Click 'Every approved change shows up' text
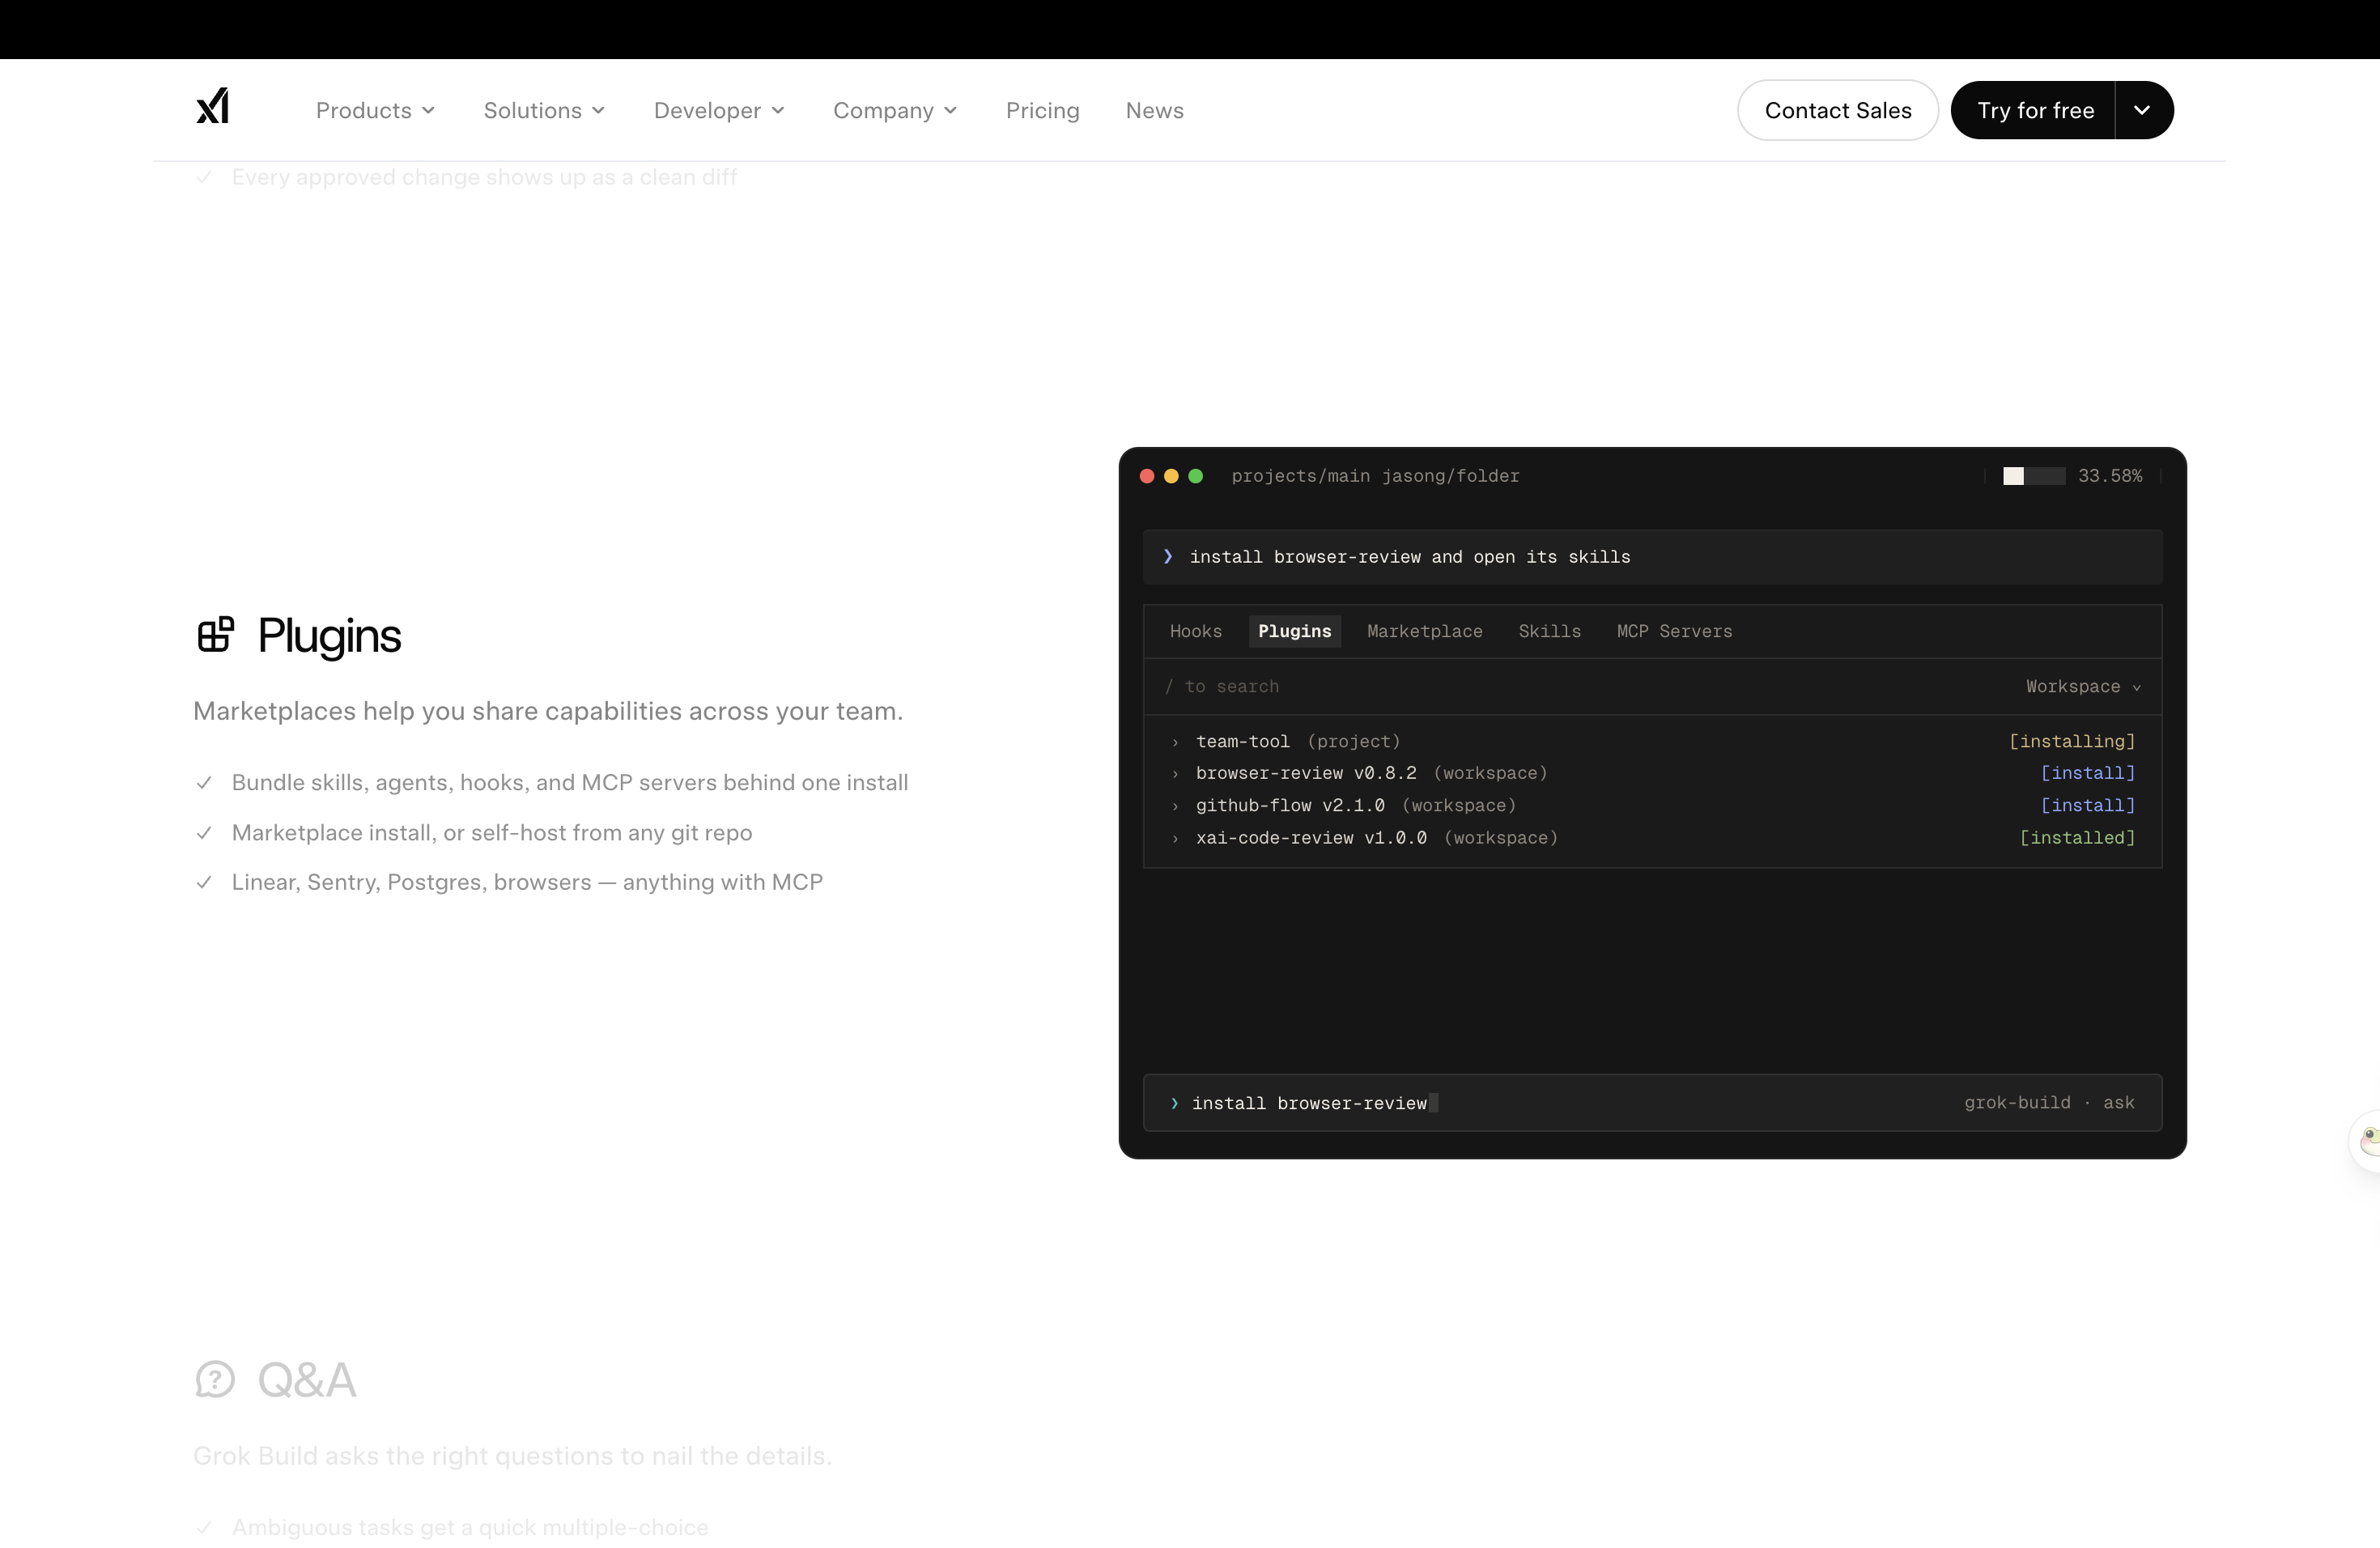The width and height of the screenshot is (2380, 1548). click(484, 177)
